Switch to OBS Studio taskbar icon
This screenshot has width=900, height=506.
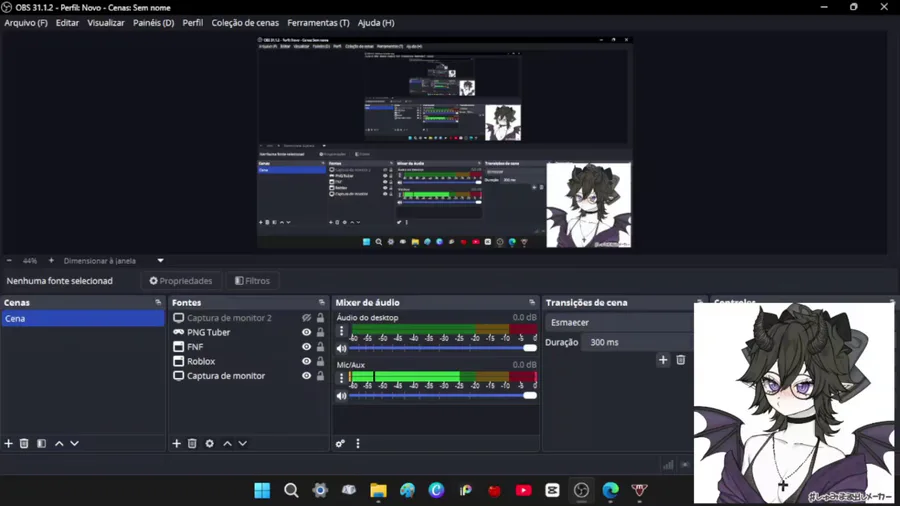tap(581, 491)
